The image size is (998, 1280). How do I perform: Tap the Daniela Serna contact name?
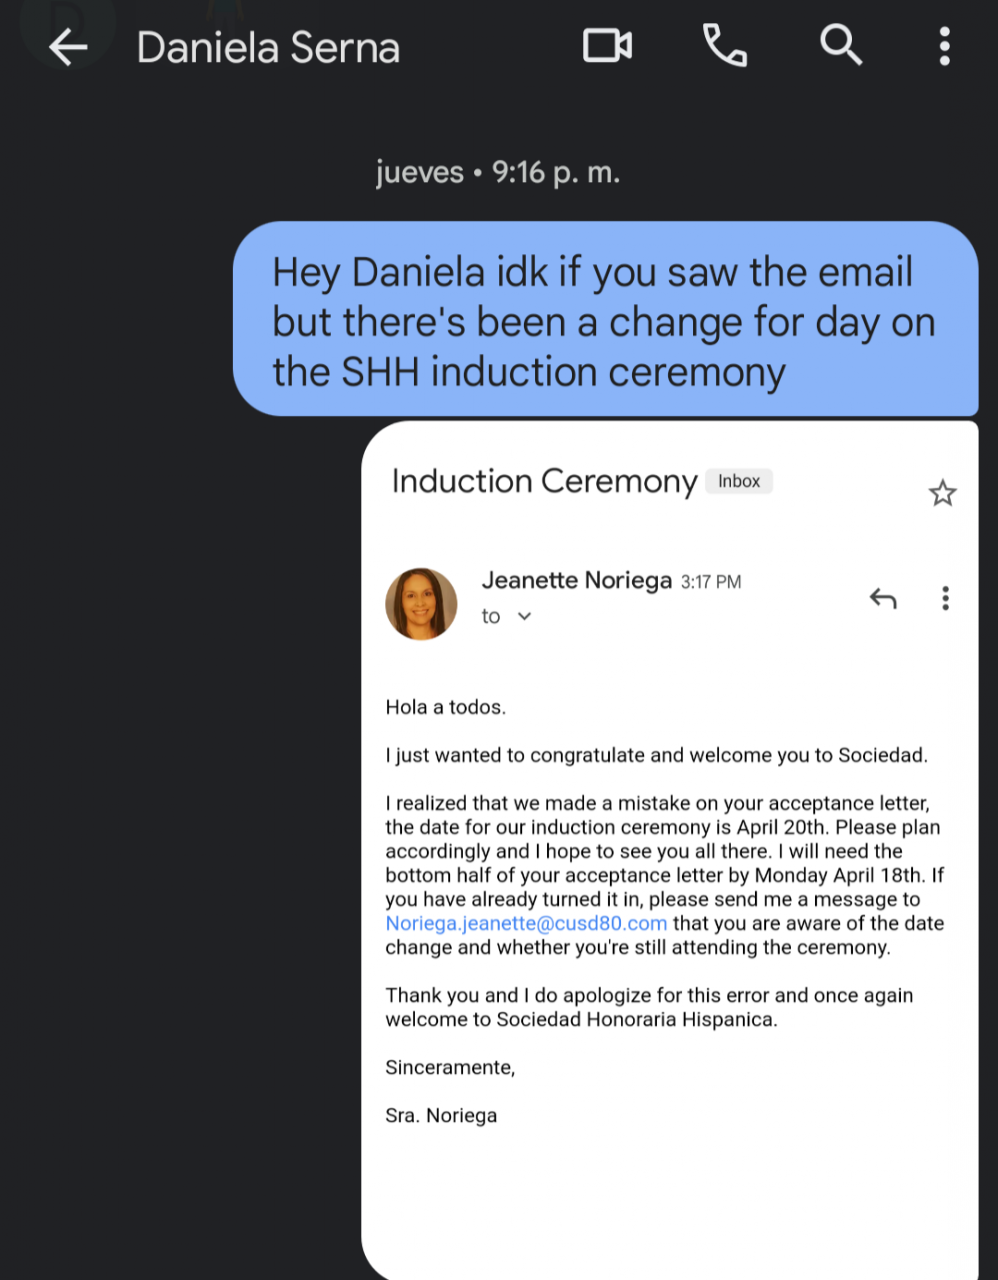(268, 47)
